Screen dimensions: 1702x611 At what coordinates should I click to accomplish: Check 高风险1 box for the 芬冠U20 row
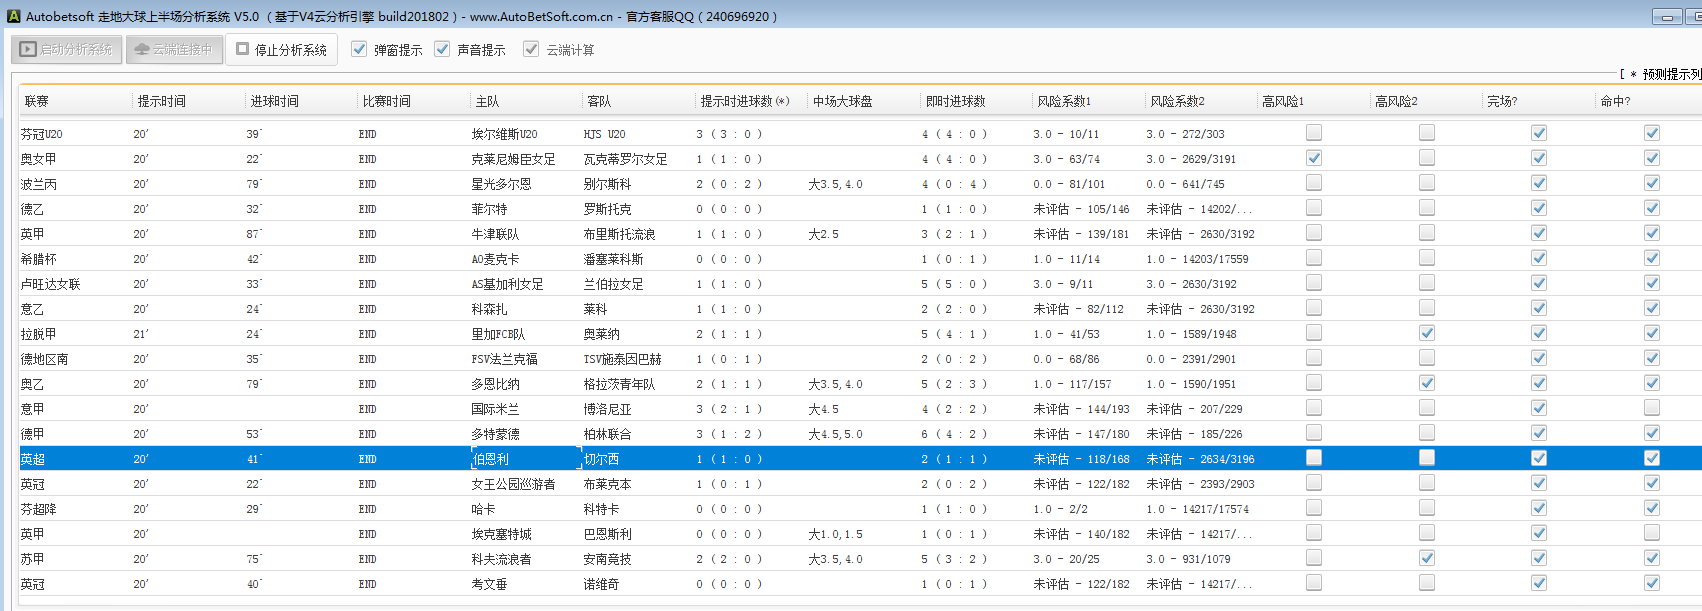click(1314, 133)
